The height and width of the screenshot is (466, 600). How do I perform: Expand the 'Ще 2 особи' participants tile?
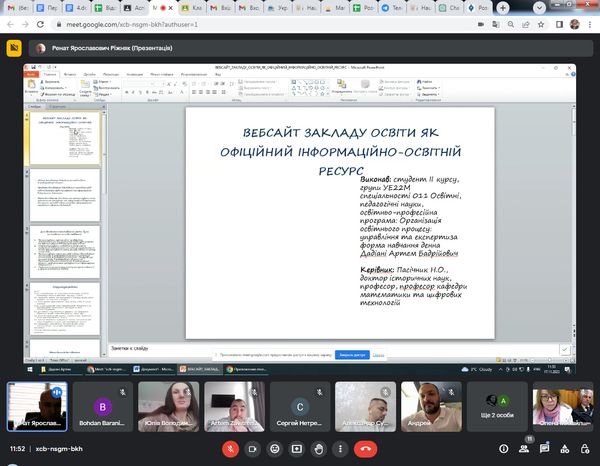(x=495, y=405)
